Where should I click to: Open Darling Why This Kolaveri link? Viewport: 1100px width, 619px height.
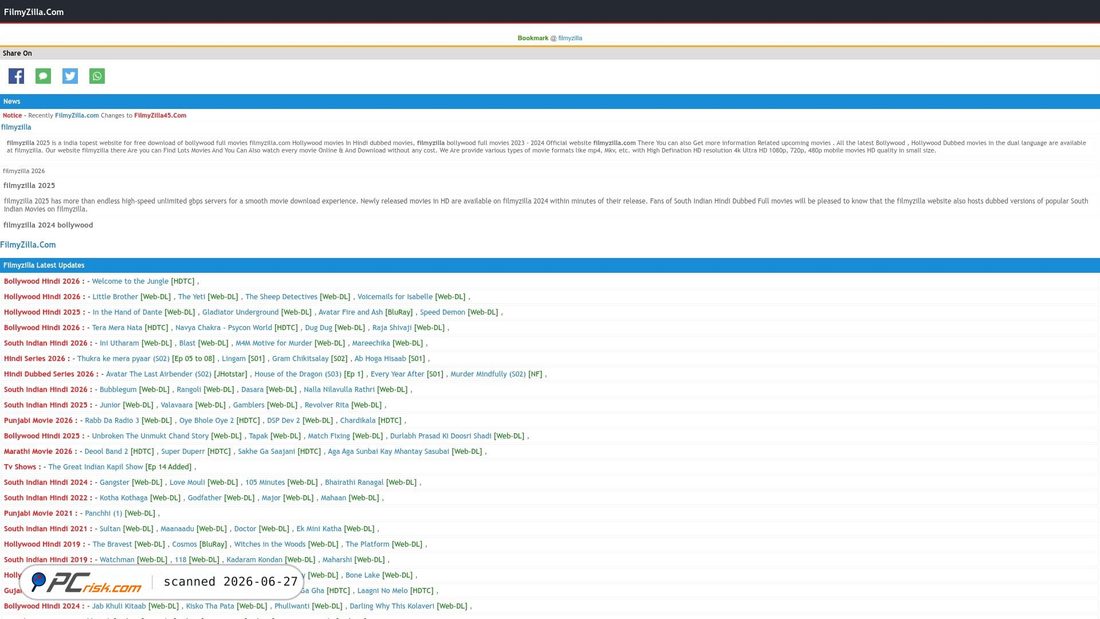(x=391, y=606)
